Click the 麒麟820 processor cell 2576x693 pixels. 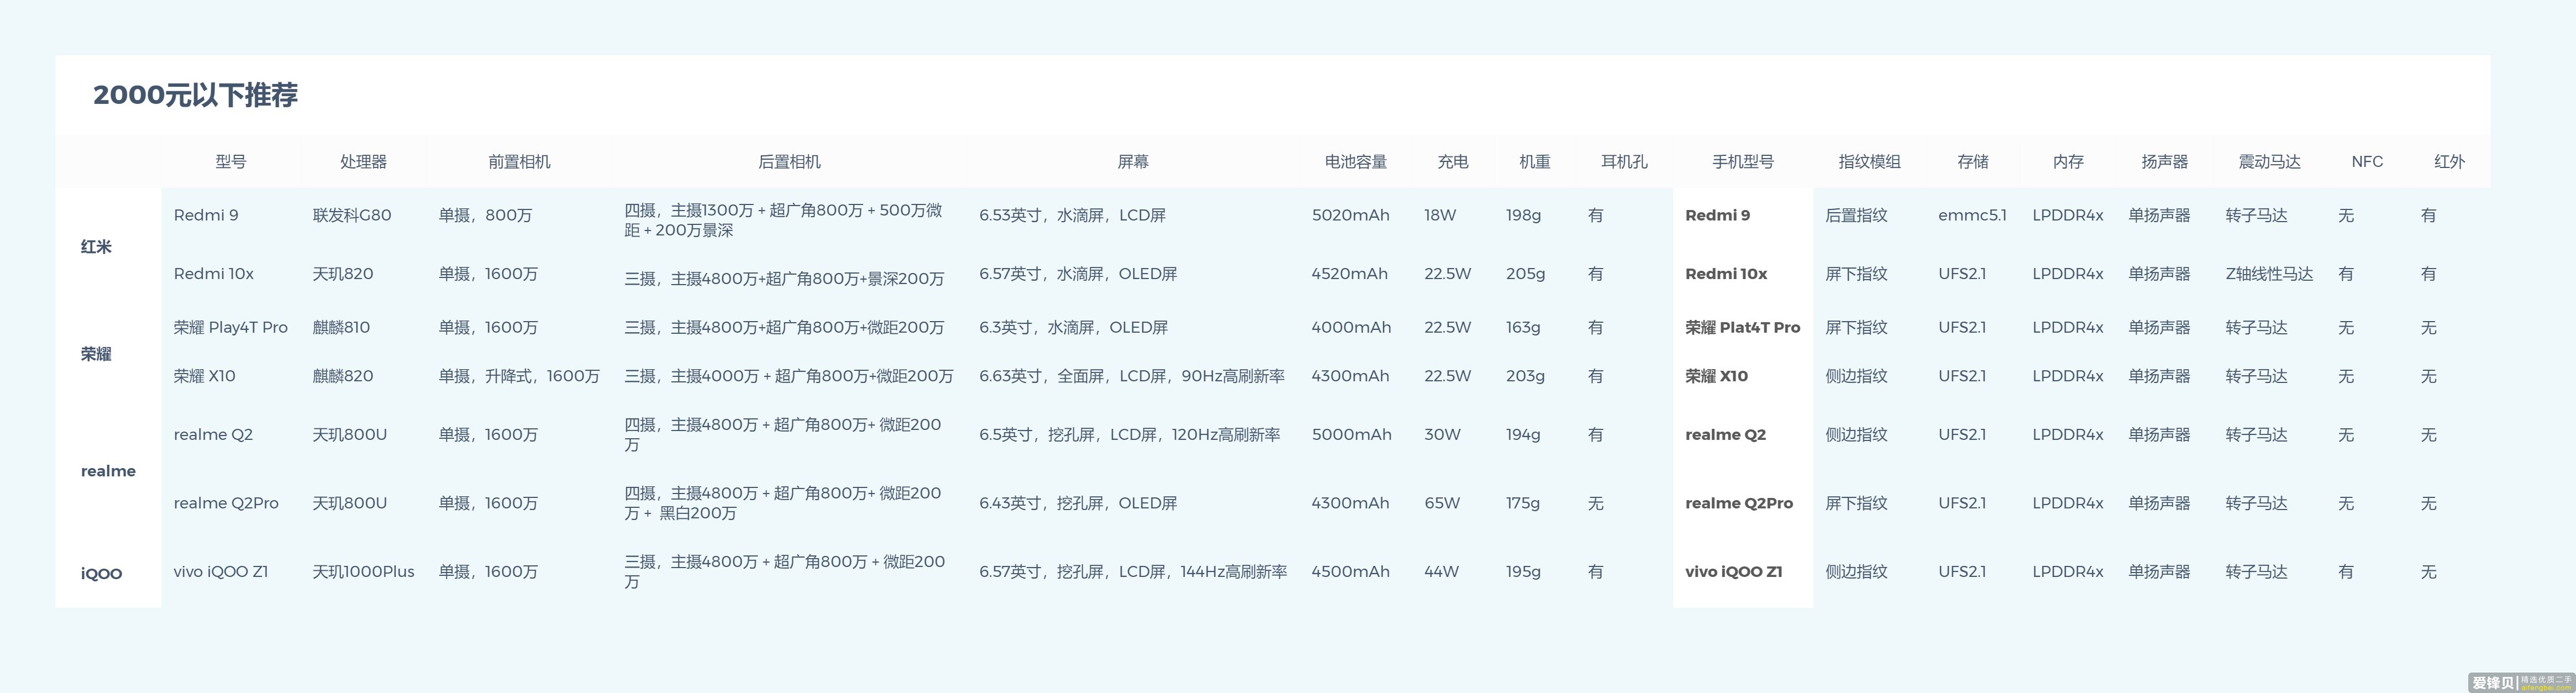[x=343, y=377]
